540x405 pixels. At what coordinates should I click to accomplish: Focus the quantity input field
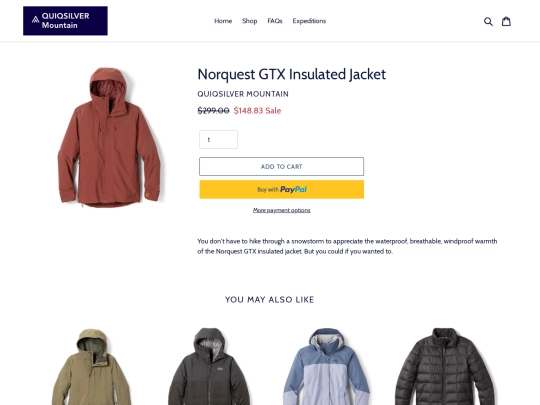(x=218, y=139)
